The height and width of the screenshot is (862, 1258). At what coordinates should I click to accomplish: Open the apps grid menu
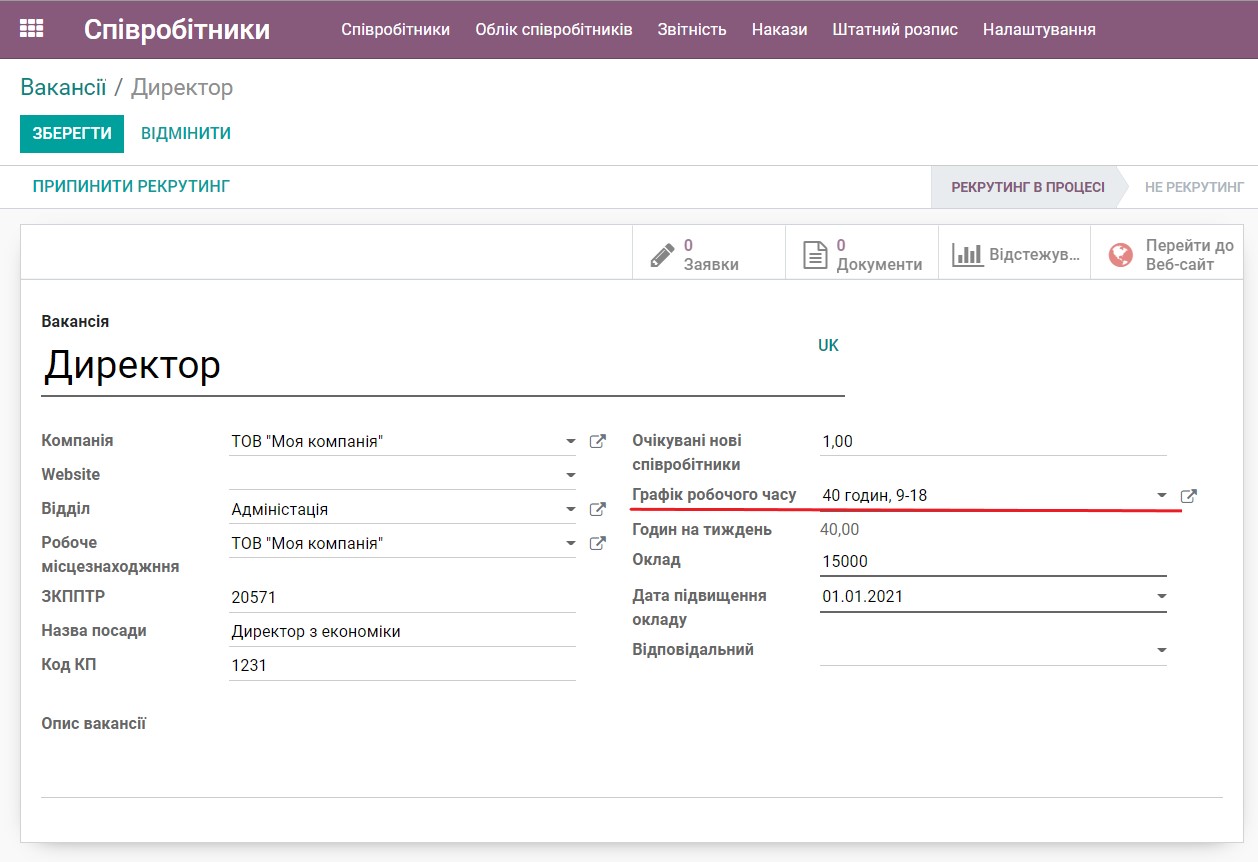tap(32, 28)
